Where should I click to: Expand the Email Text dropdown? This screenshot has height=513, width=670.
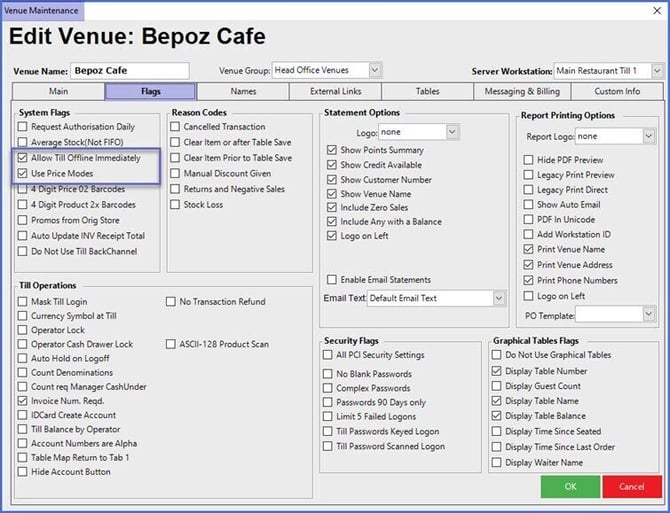pos(498,298)
